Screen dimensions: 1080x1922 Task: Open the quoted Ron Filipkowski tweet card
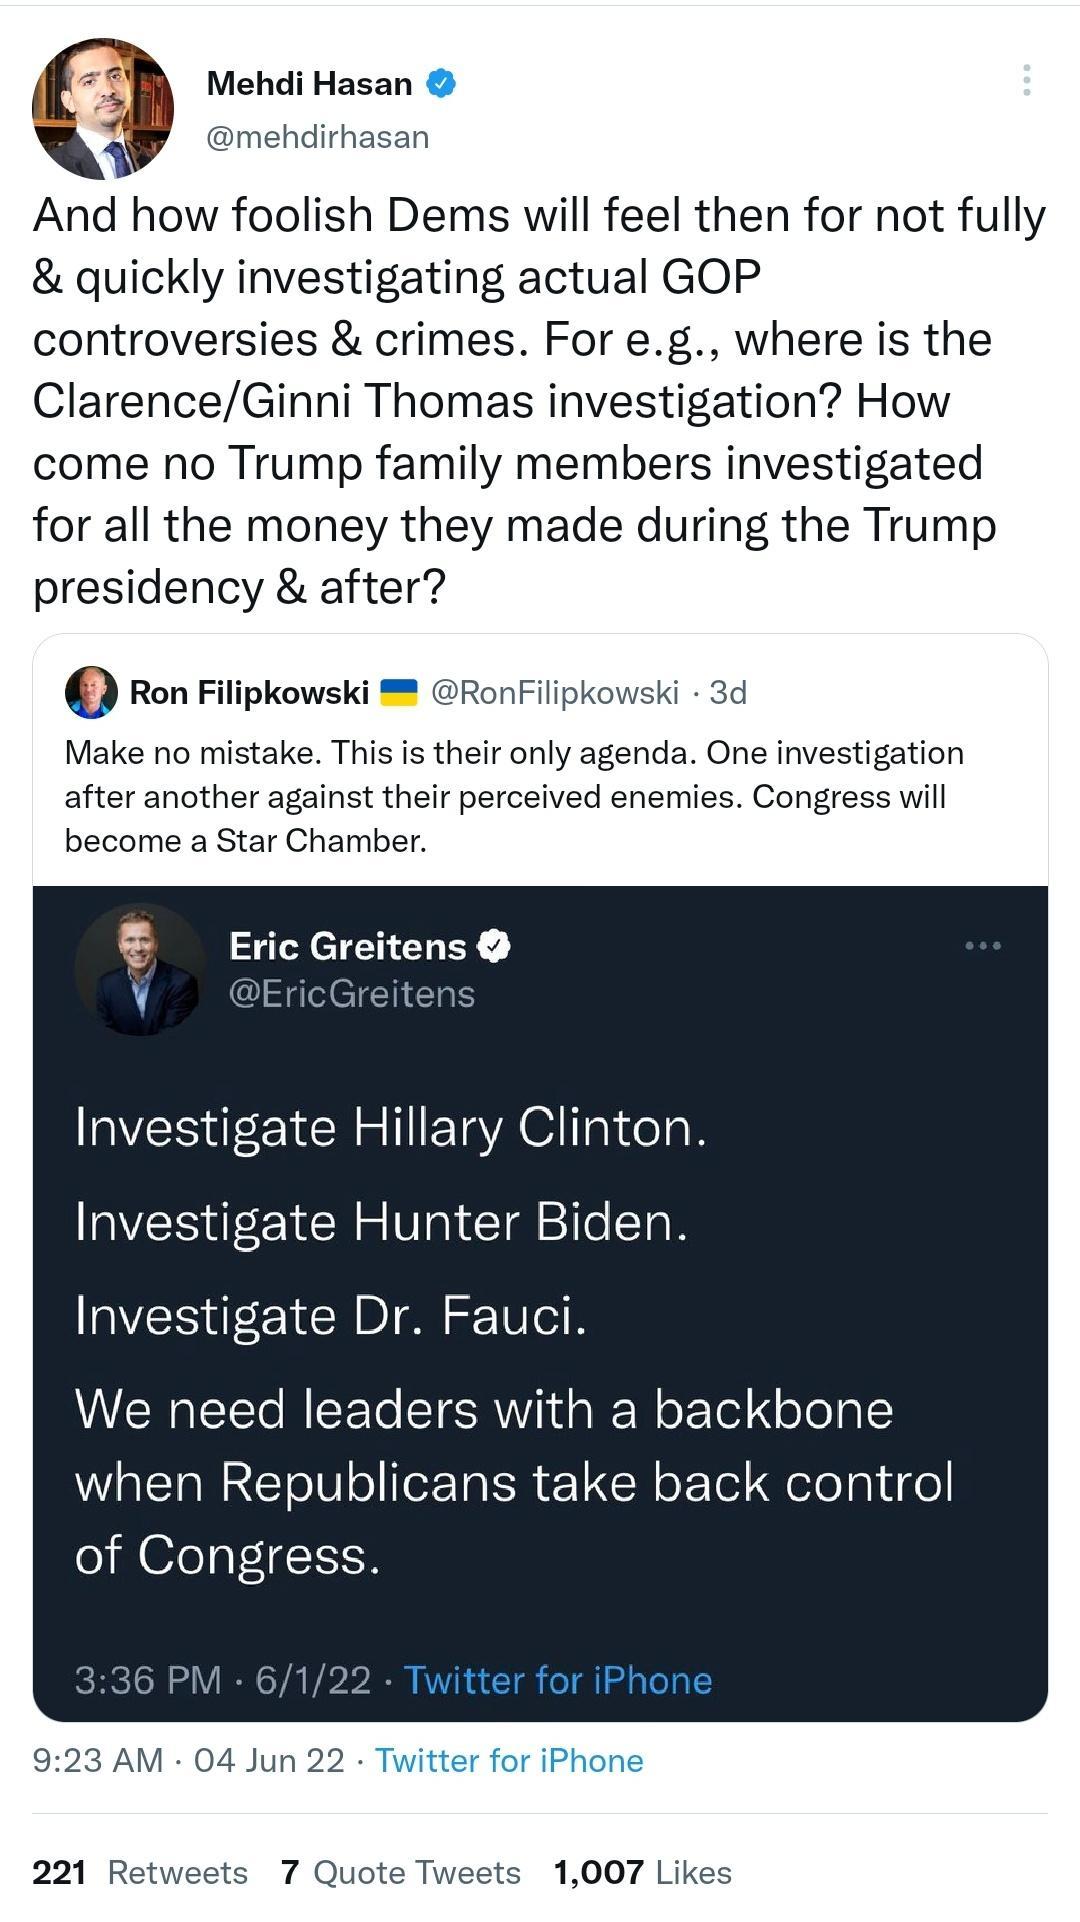[x=540, y=790]
